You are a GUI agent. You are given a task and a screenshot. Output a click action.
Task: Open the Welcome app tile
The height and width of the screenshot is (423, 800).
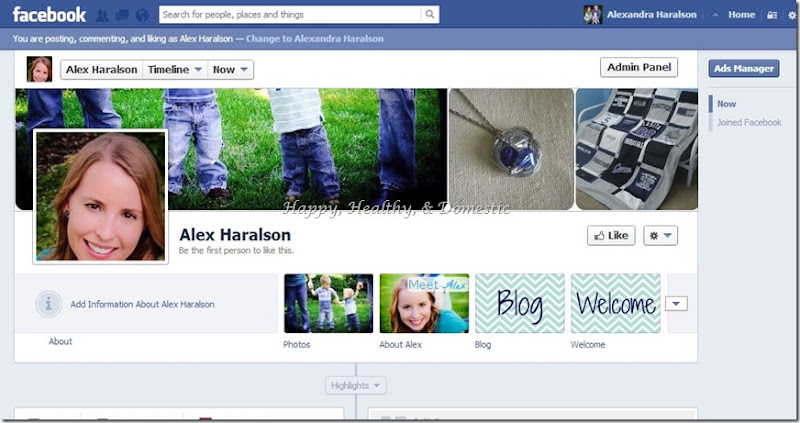(x=615, y=303)
